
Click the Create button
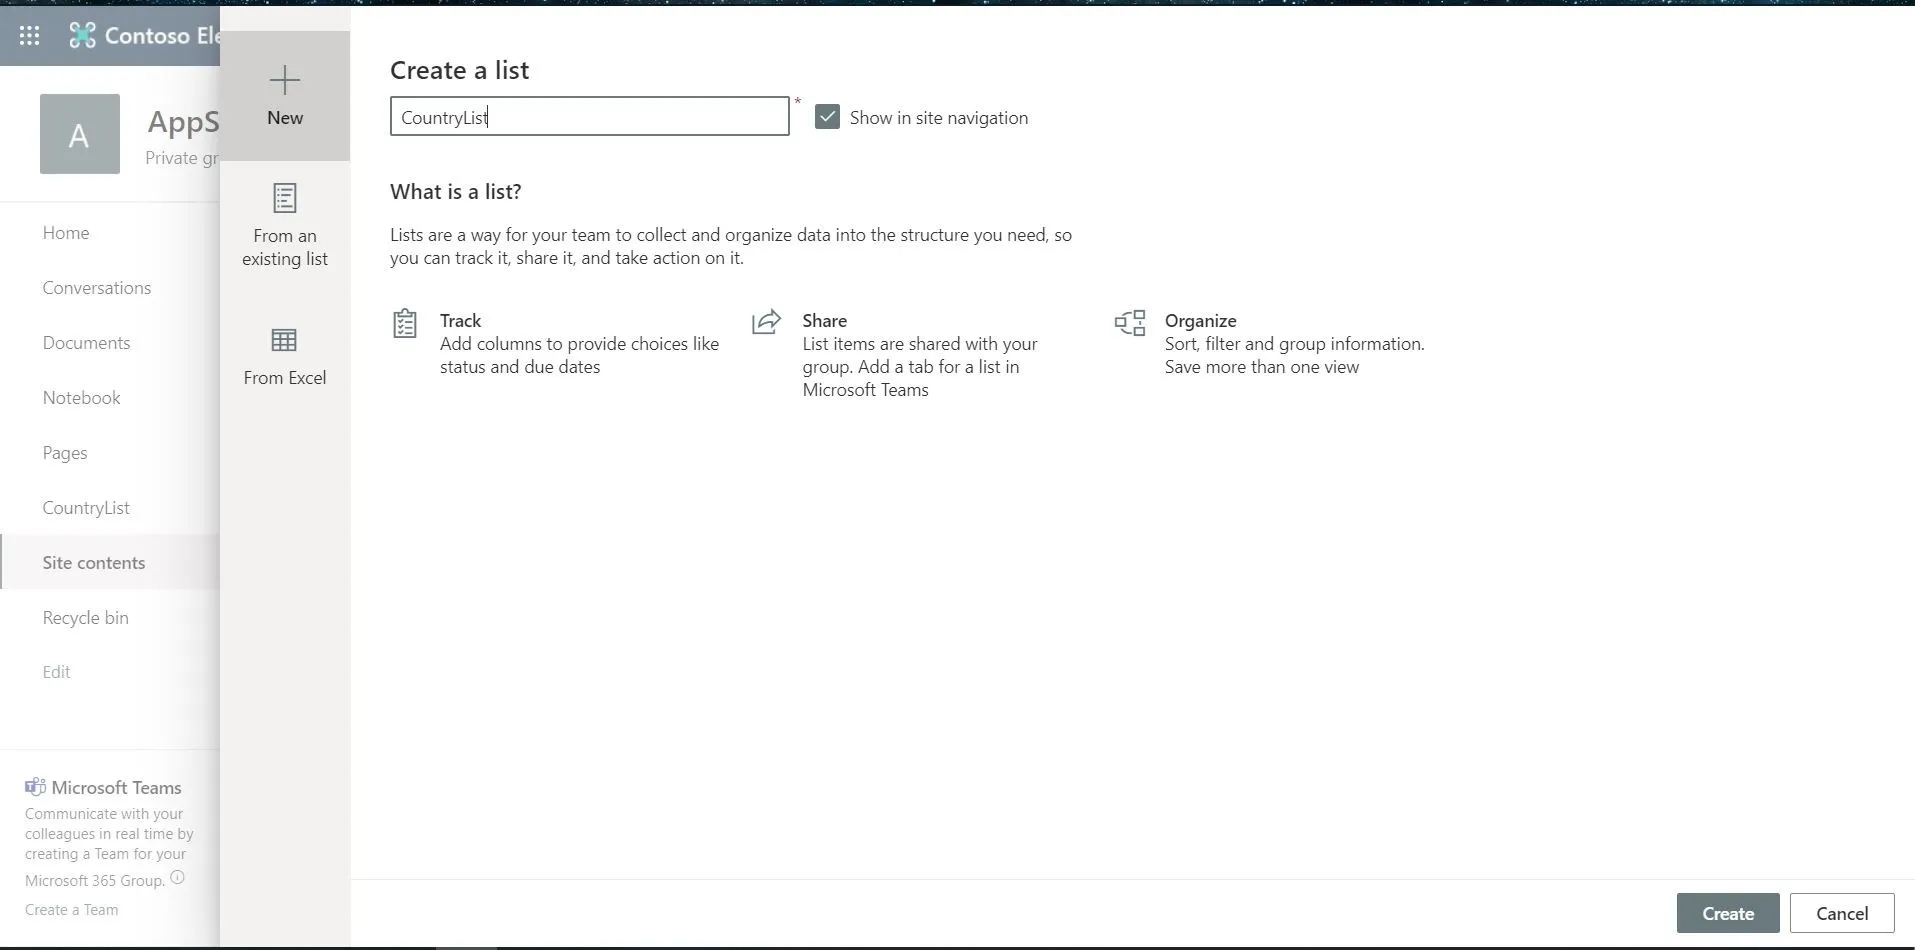1727,913
